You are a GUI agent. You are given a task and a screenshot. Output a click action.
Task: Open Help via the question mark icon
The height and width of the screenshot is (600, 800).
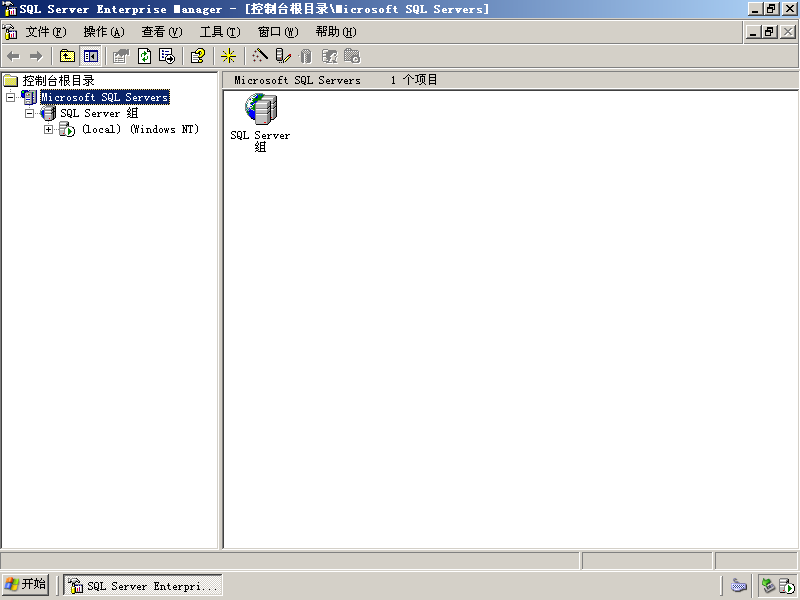pyautogui.click(x=198, y=56)
